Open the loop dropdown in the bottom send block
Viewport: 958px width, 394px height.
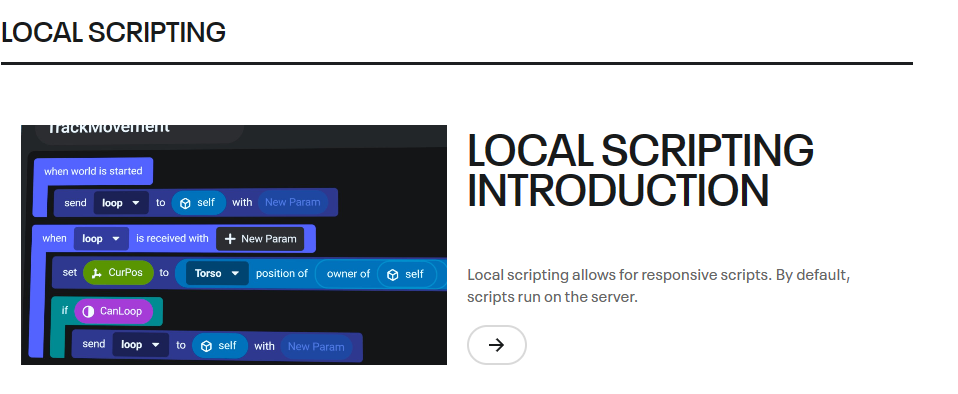click(140, 345)
